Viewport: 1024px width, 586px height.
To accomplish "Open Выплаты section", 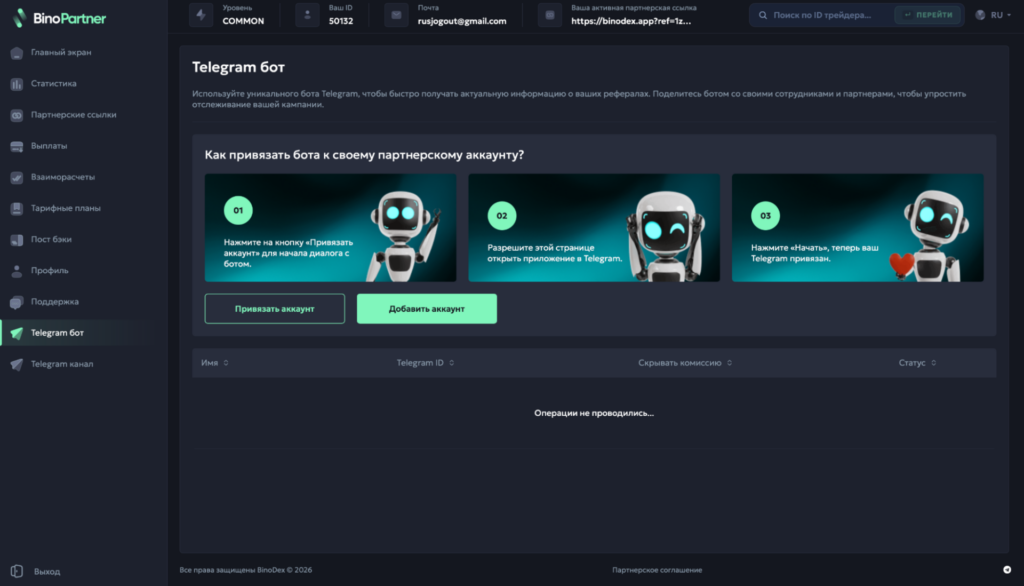I will [x=49, y=146].
